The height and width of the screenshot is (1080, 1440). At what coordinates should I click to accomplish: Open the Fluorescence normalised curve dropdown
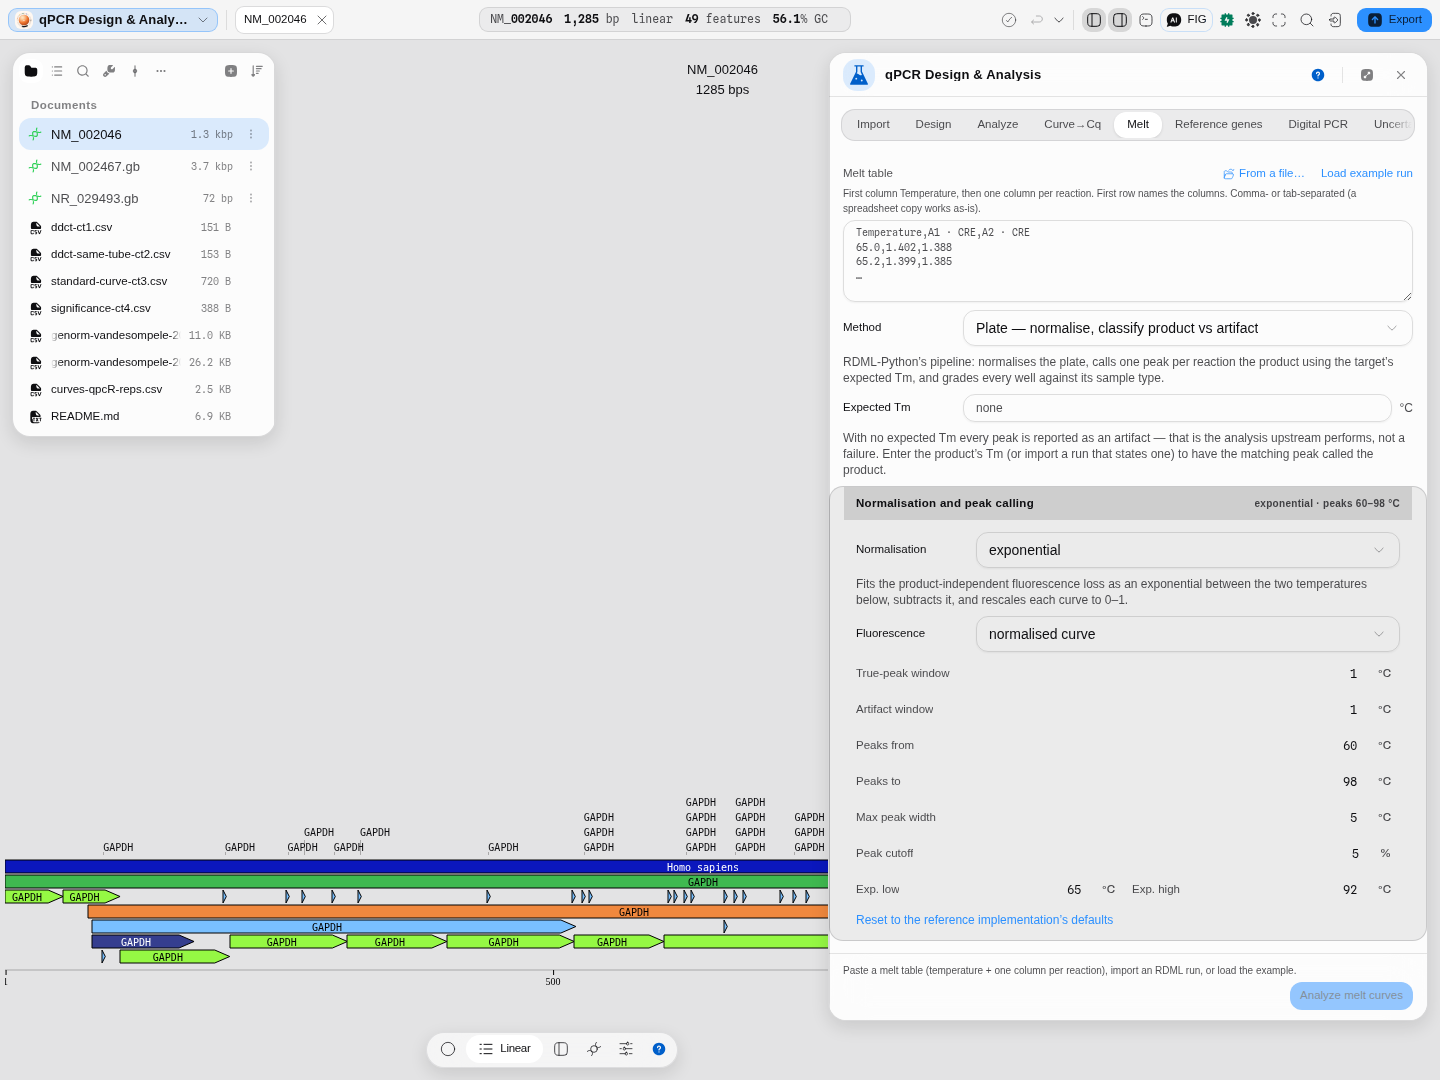1187,634
